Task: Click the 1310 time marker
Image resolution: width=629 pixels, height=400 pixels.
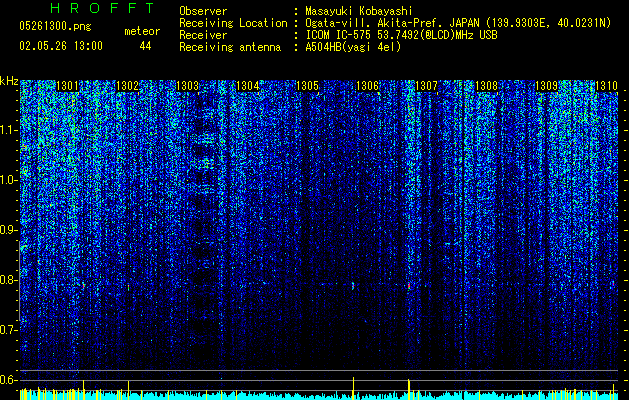Action: [x=606, y=86]
